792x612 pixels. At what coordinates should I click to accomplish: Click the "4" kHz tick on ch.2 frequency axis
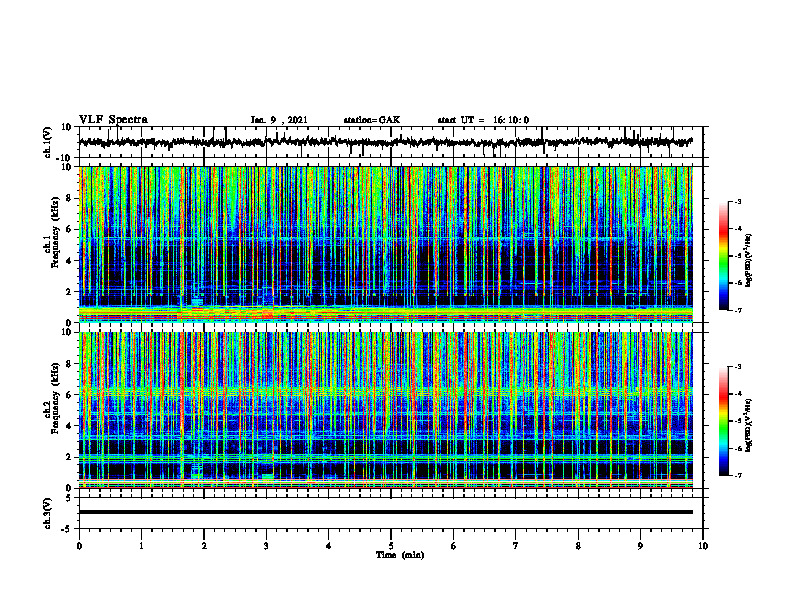tap(69, 426)
